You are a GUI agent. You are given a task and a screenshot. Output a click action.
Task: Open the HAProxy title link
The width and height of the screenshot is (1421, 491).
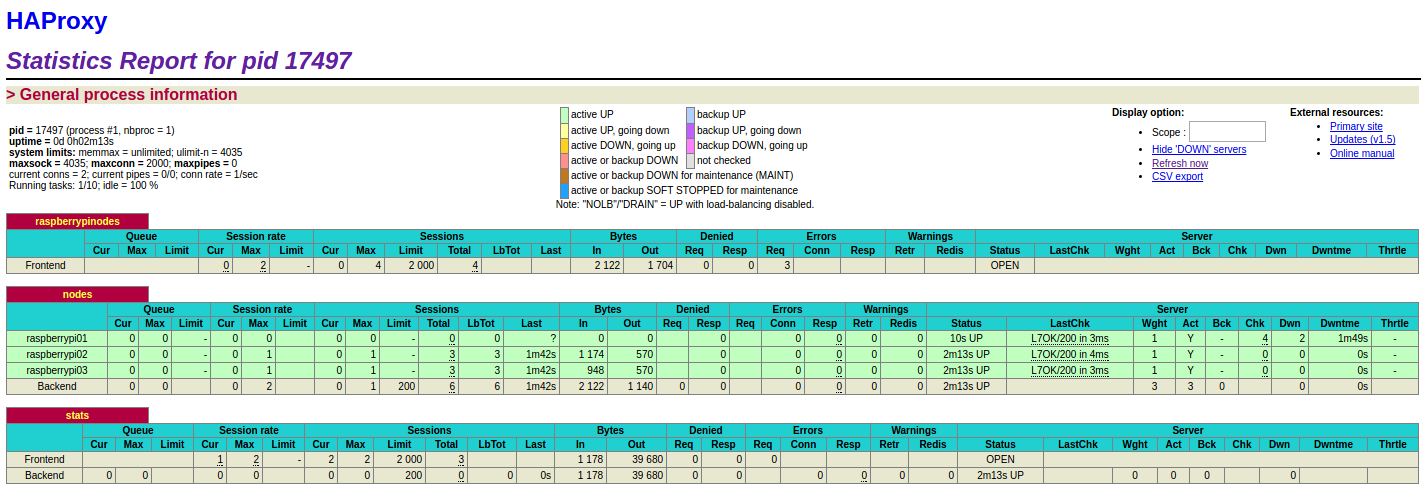click(56, 20)
